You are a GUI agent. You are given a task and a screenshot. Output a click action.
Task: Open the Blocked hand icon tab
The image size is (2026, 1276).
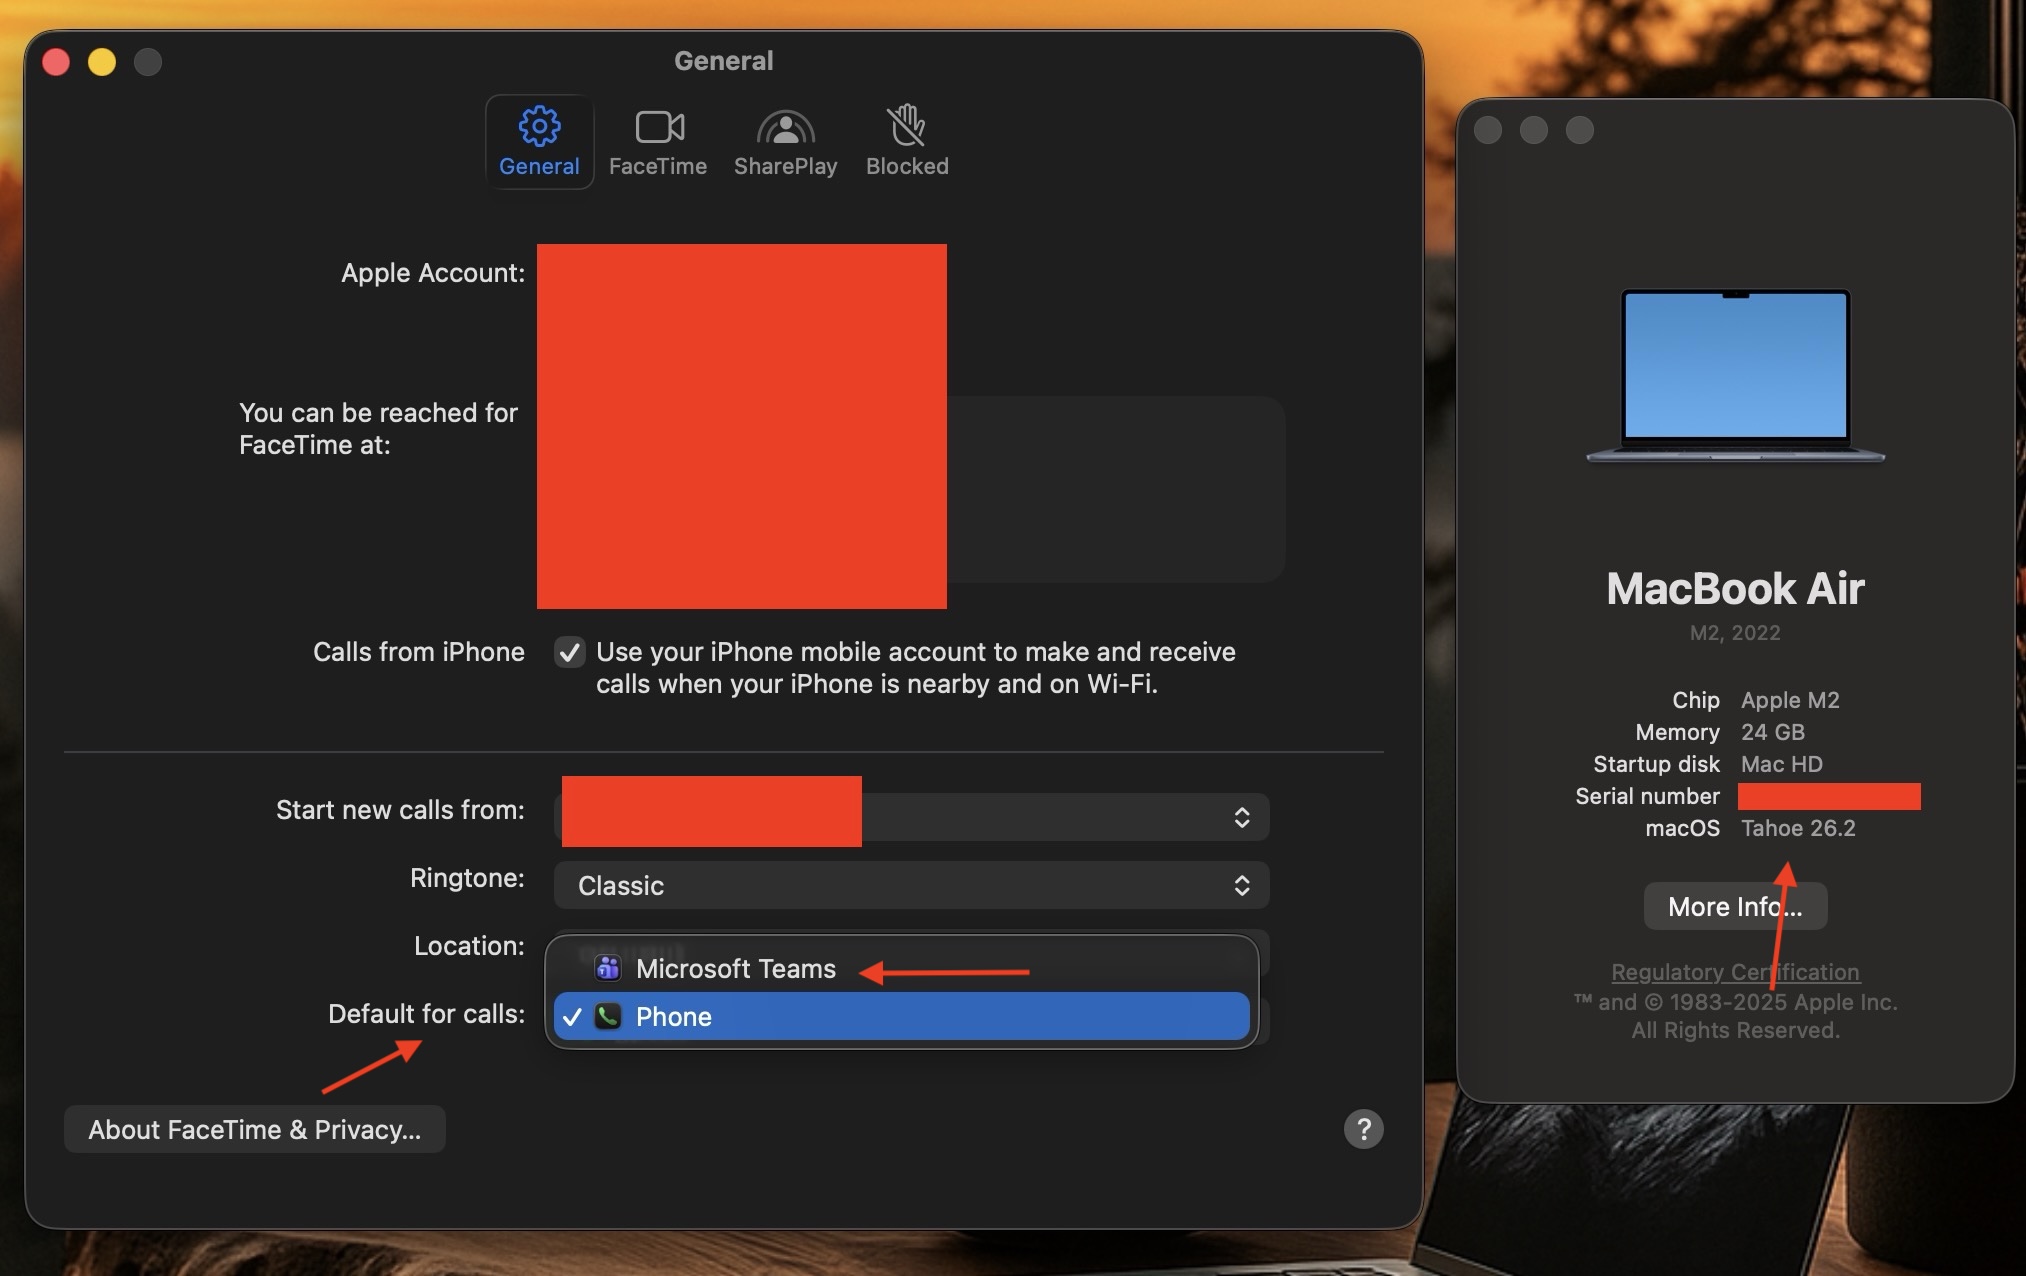coord(907,127)
